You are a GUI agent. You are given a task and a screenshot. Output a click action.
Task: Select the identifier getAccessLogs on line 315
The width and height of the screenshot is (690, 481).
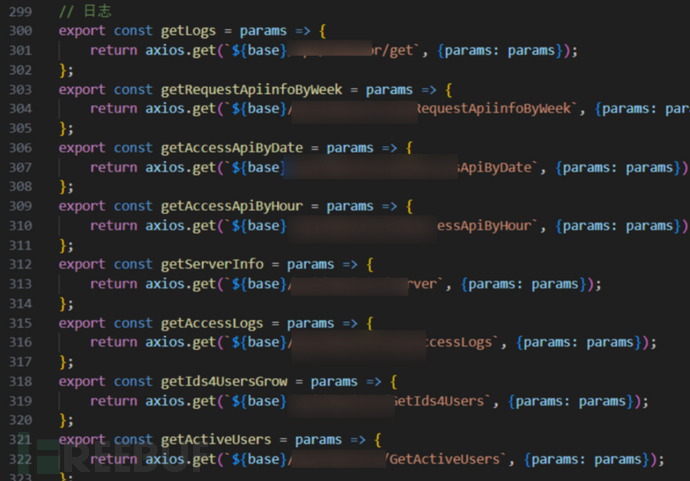point(212,324)
